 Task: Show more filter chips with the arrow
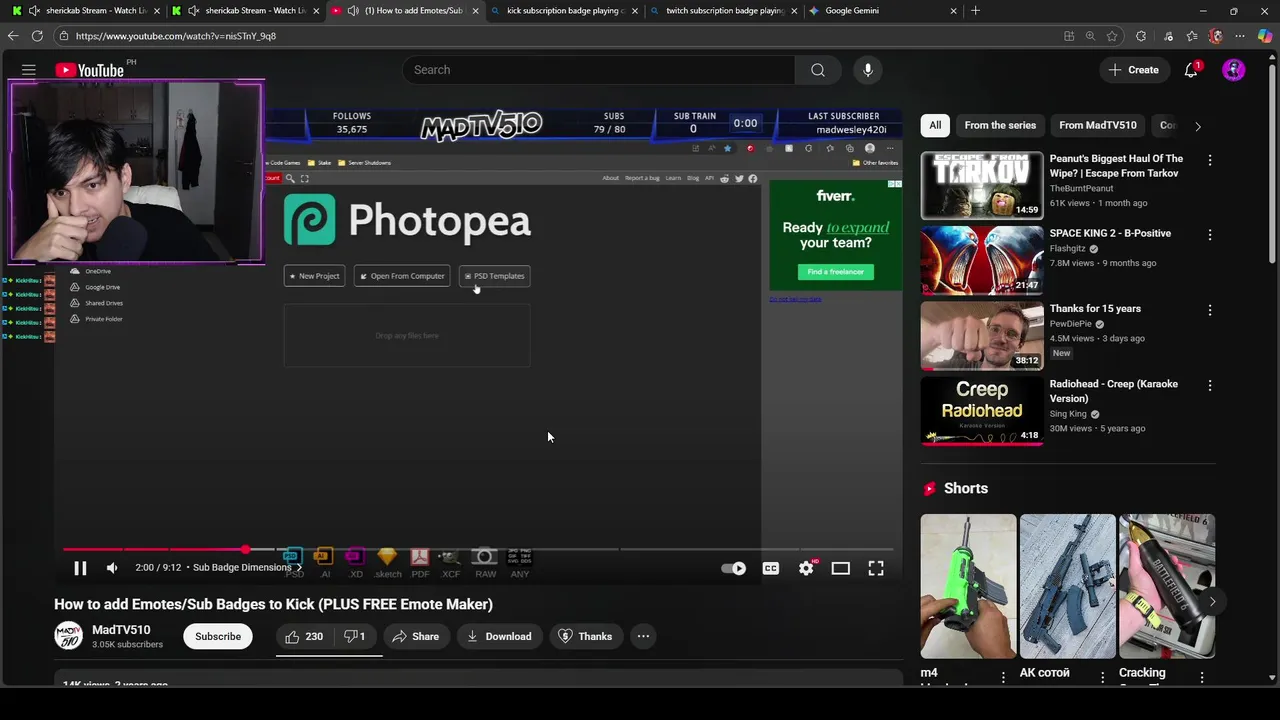(x=1198, y=126)
